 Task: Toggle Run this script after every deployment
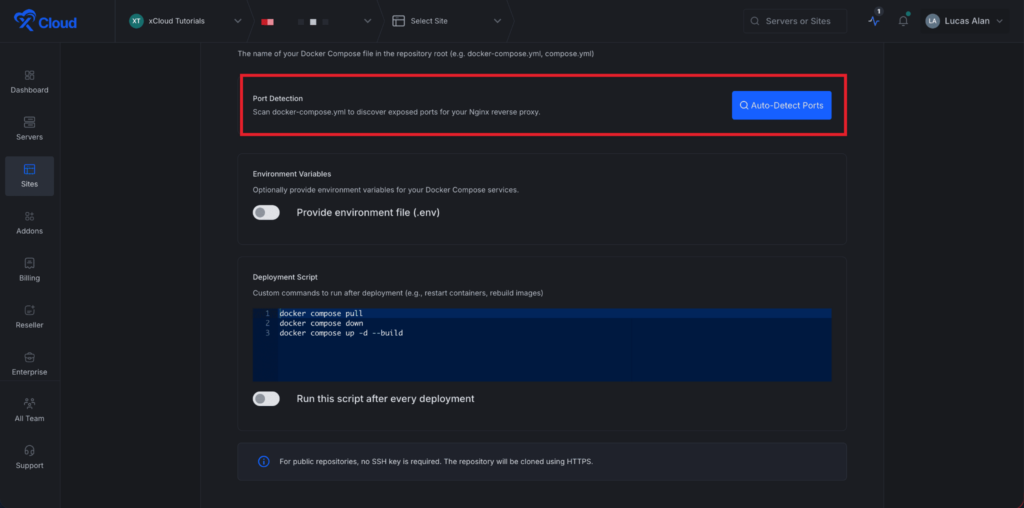point(266,398)
